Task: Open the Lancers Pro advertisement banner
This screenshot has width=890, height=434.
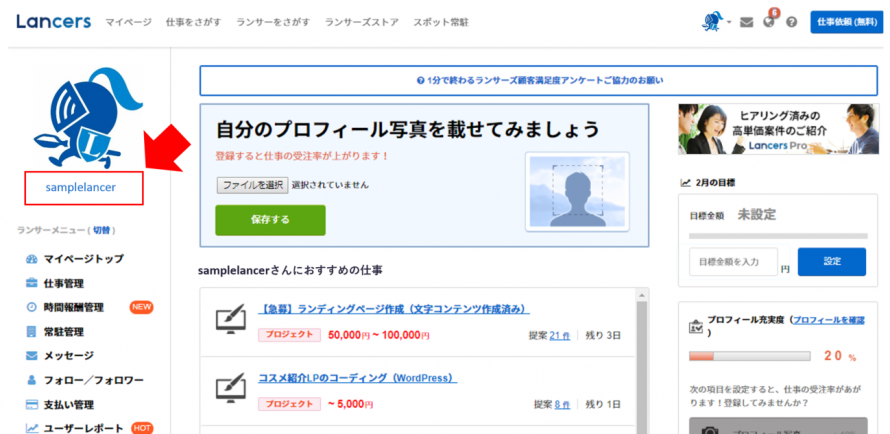Action: (x=778, y=129)
